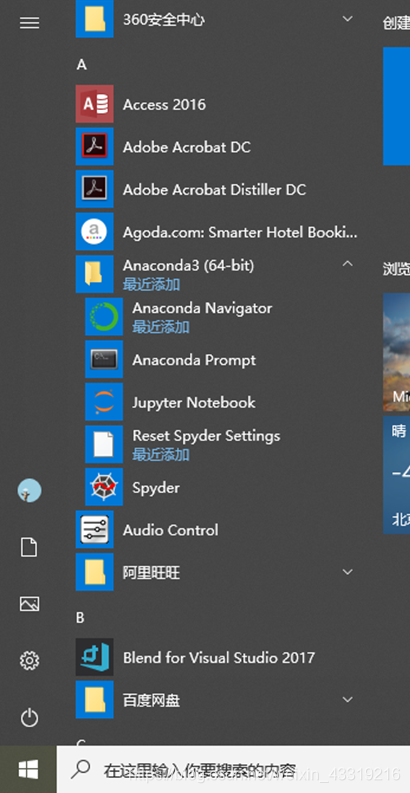Click the Anaconda Navigator green ring icon

[104, 317]
